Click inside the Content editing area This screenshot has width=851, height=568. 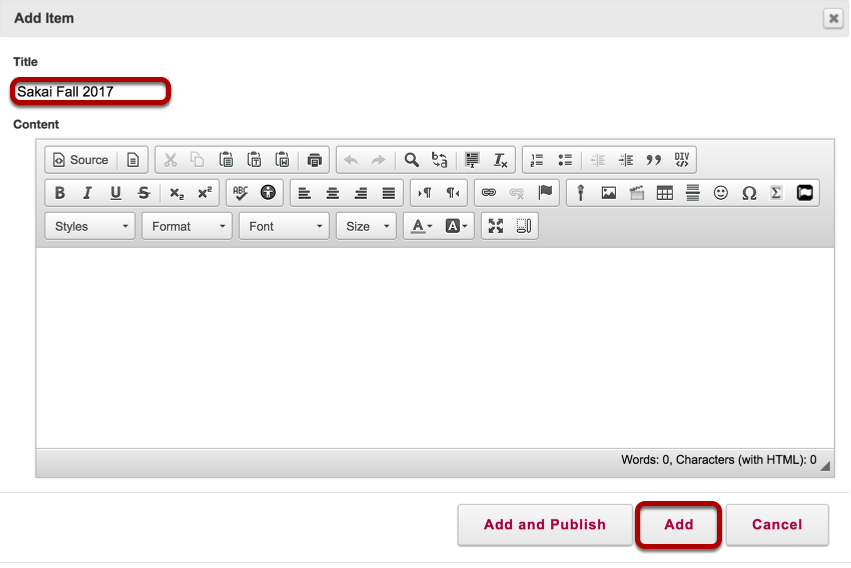pyautogui.click(x=435, y=348)
